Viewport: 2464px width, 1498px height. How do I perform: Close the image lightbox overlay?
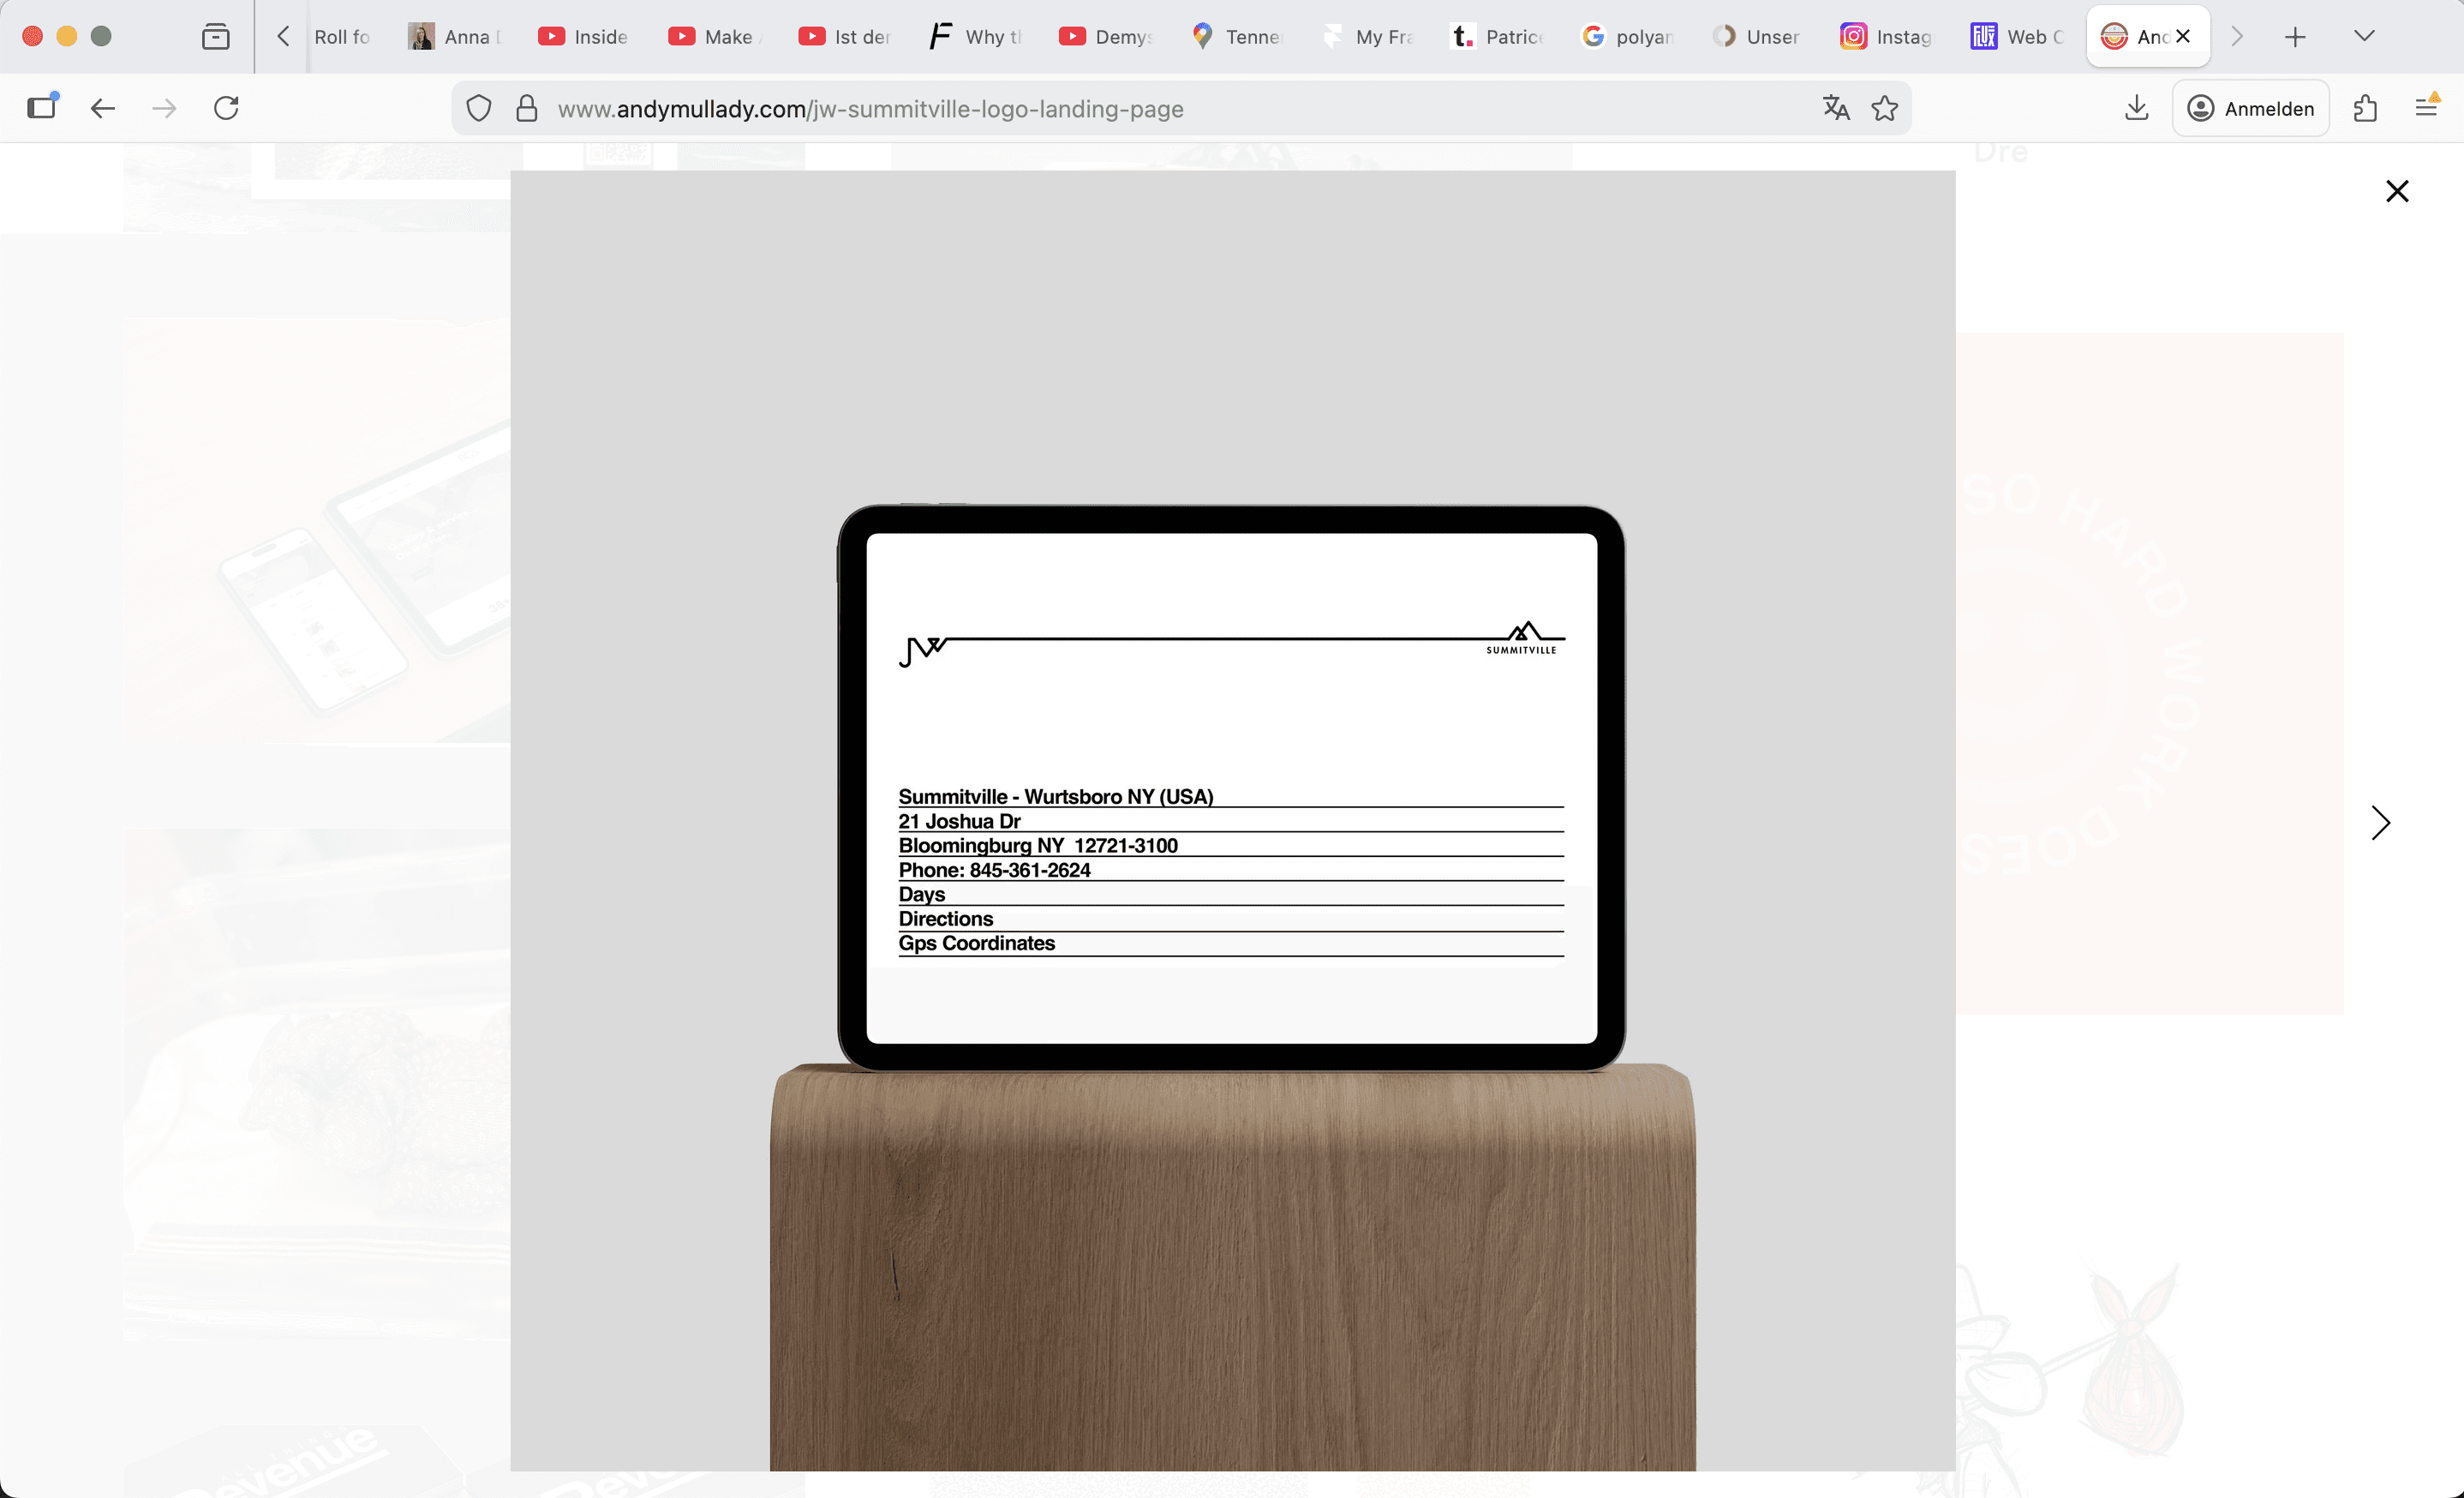2397,191
